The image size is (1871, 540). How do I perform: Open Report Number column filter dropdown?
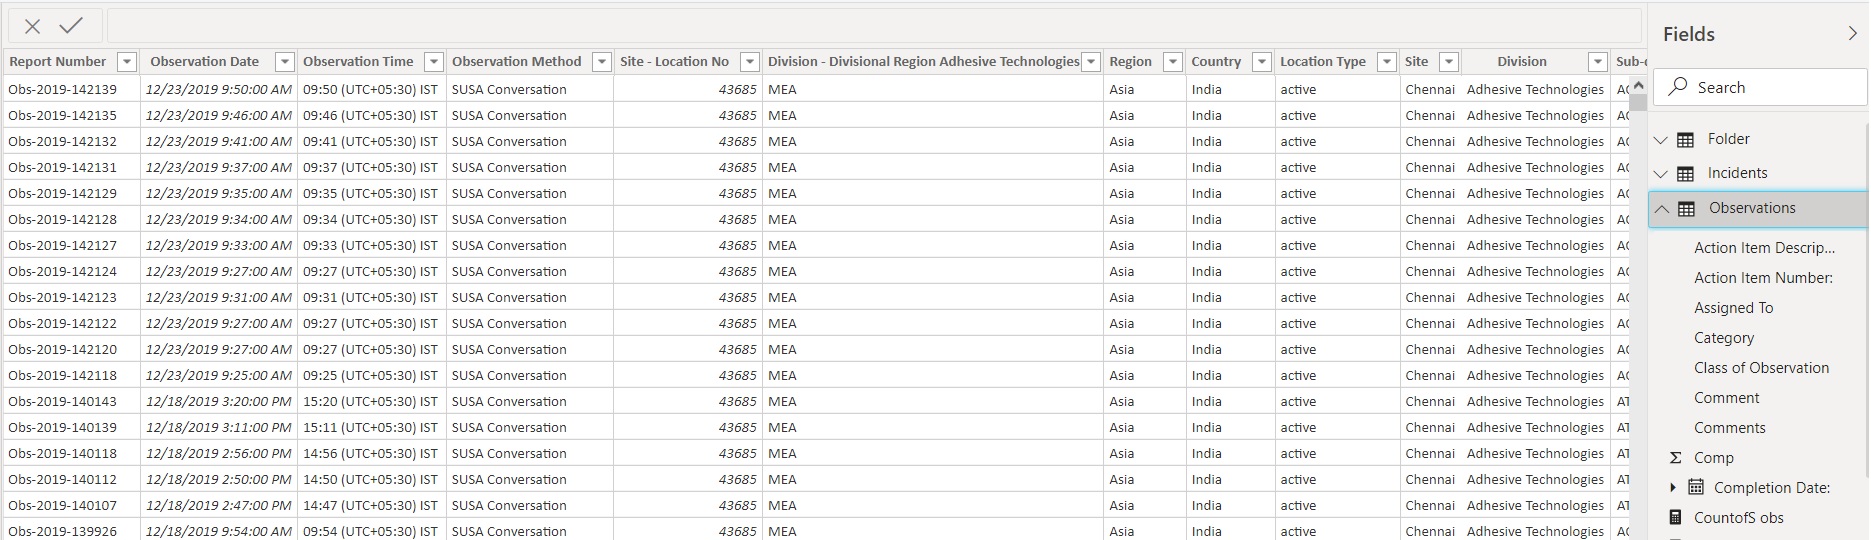tap(127, 62)
